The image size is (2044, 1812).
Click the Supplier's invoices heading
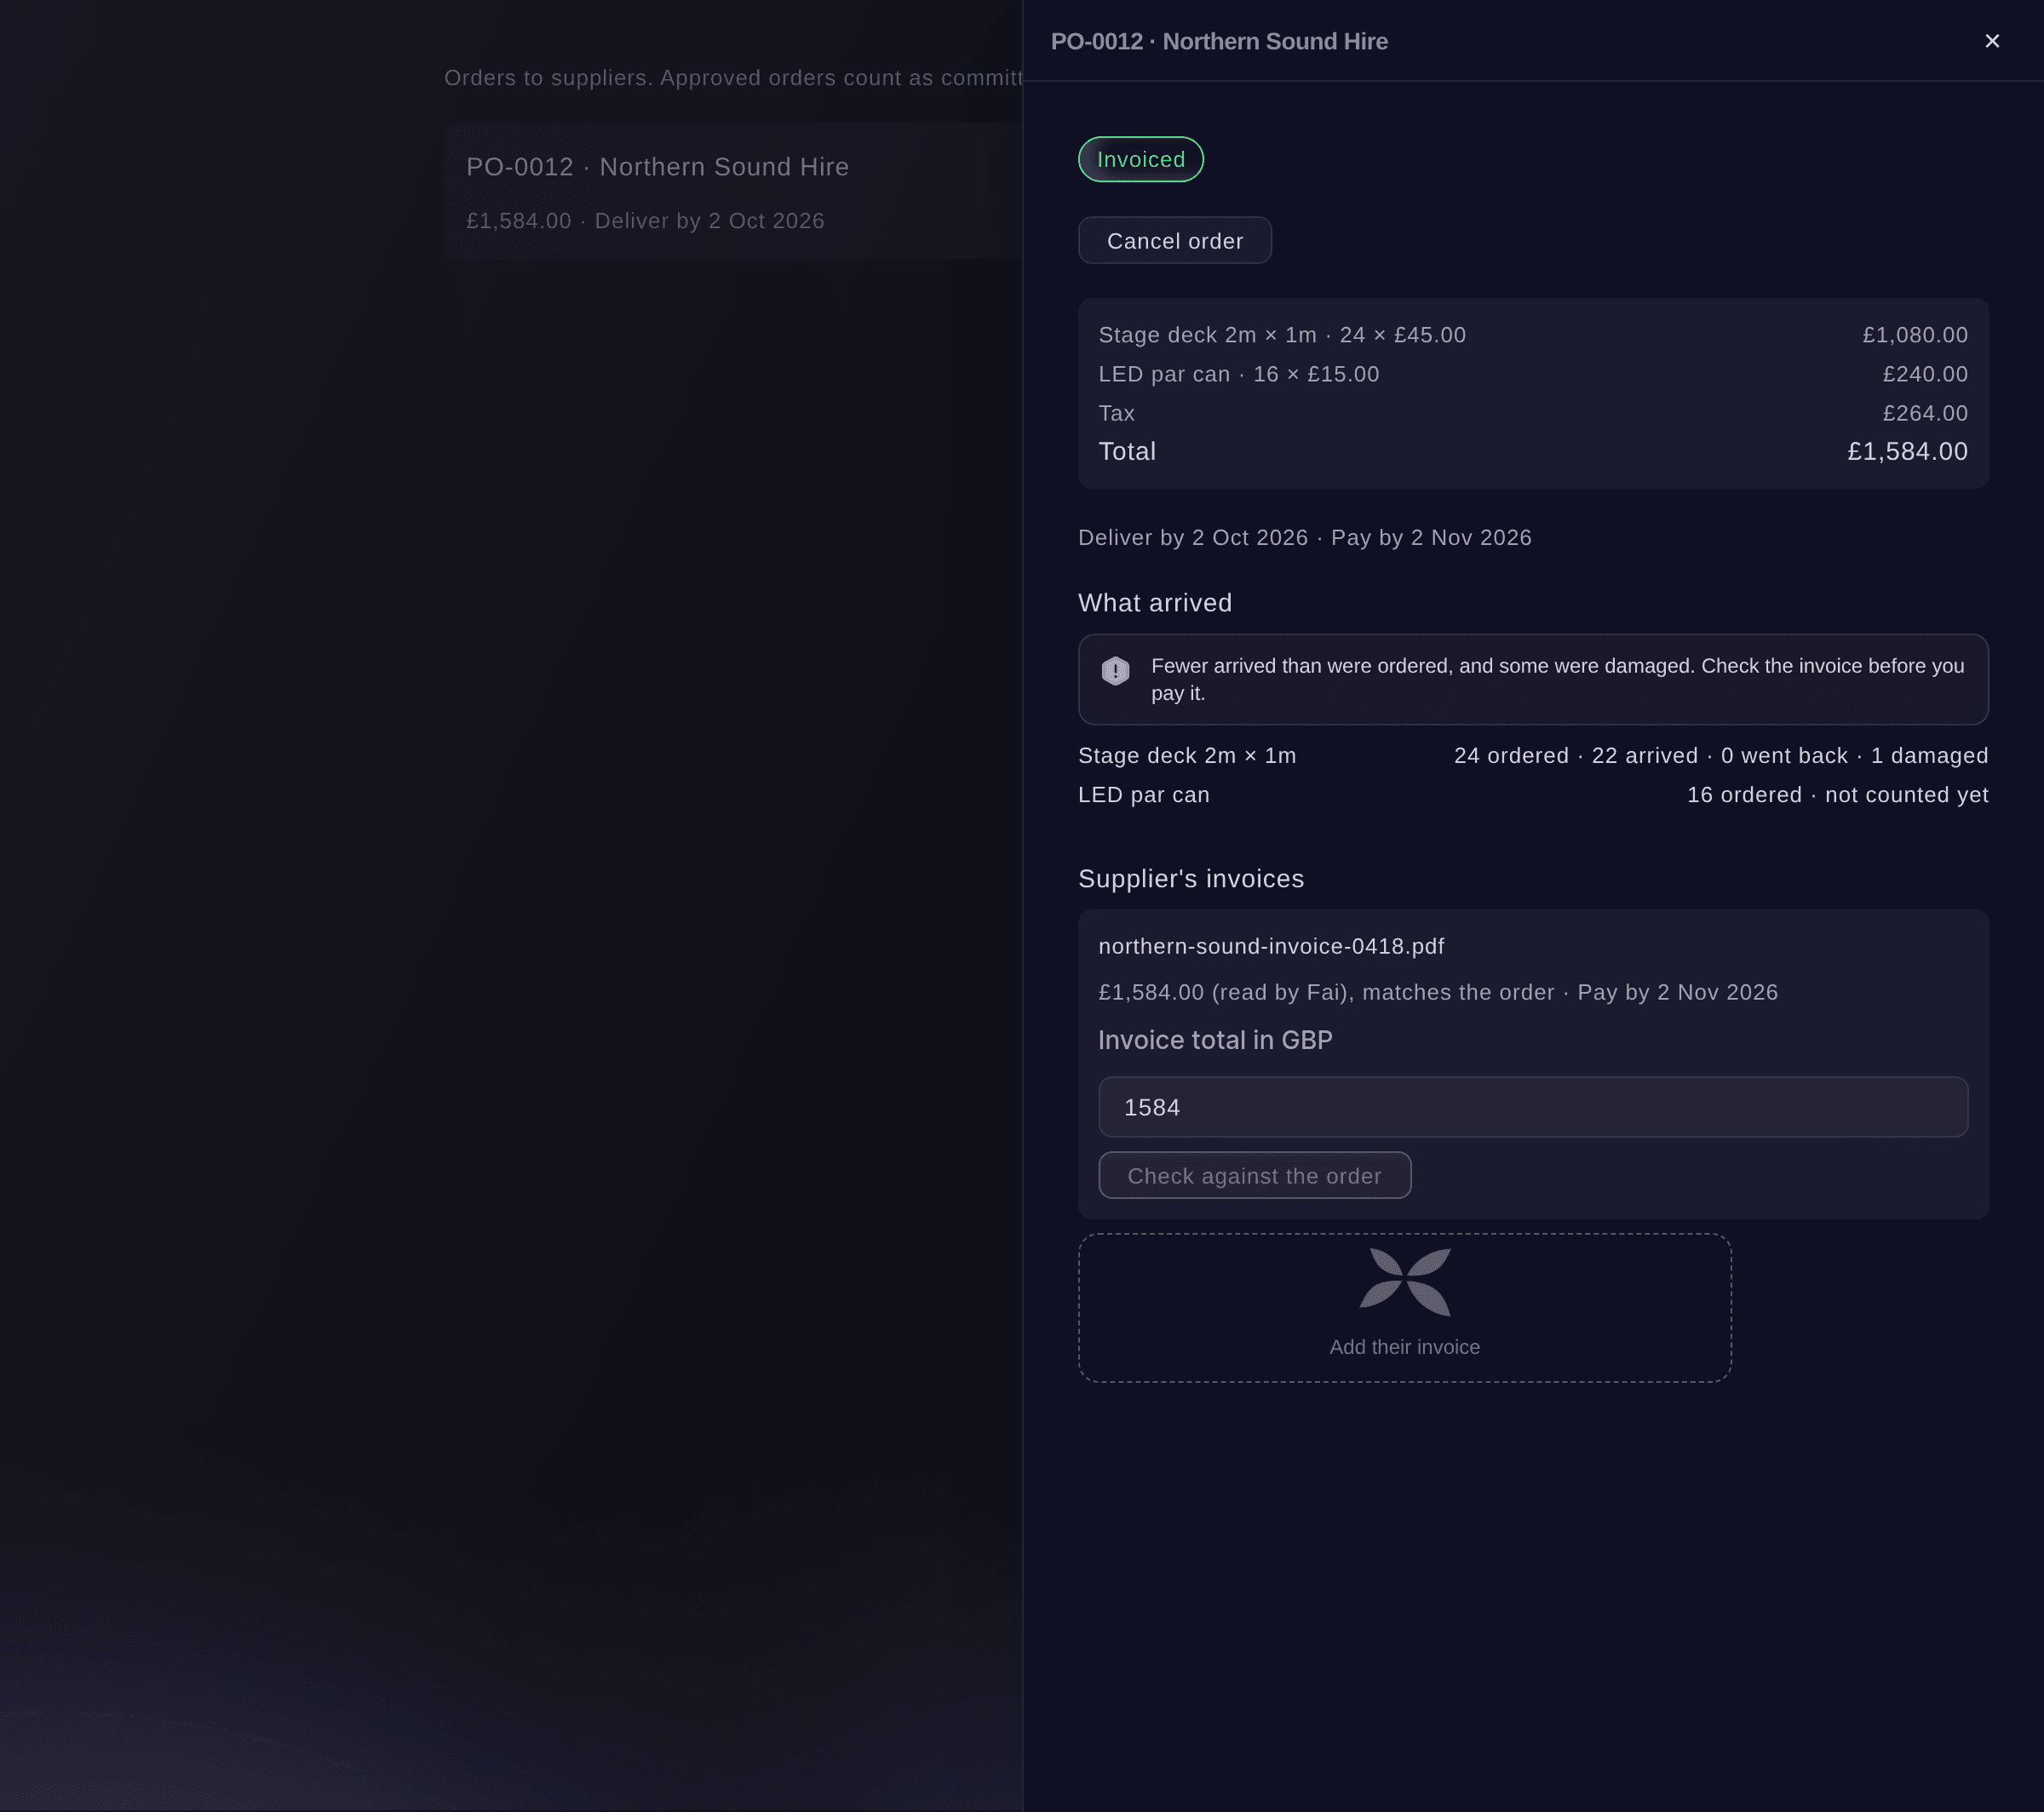pos(1191,879)
